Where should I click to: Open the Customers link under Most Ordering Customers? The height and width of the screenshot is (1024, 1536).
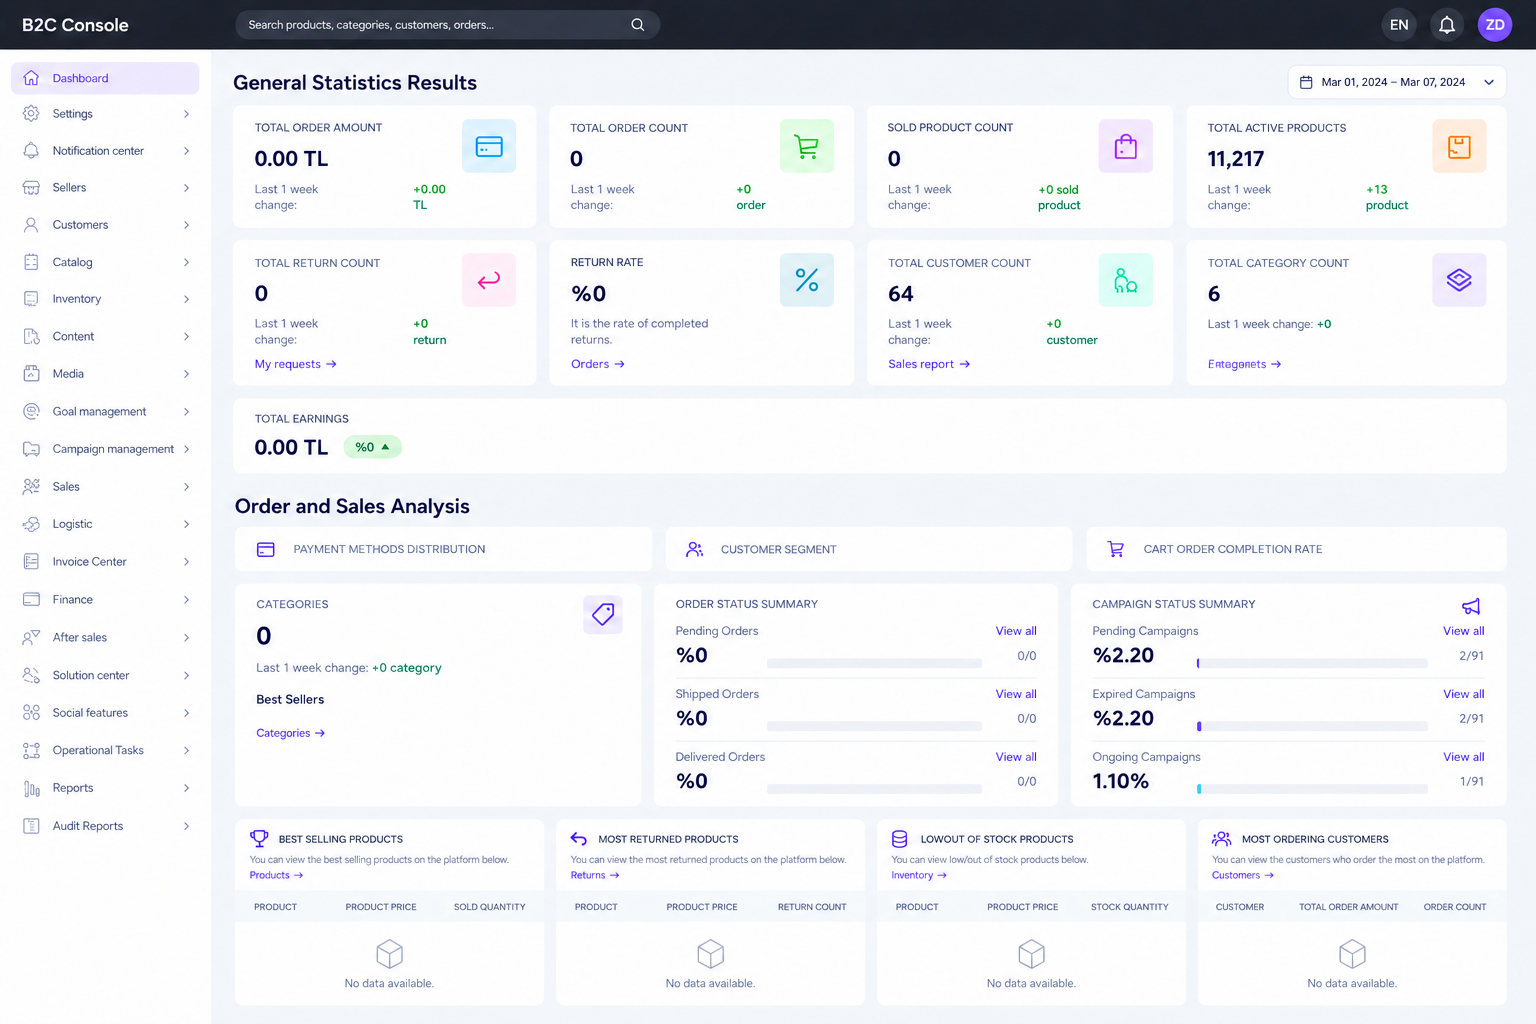click(x=1243, y=875)
